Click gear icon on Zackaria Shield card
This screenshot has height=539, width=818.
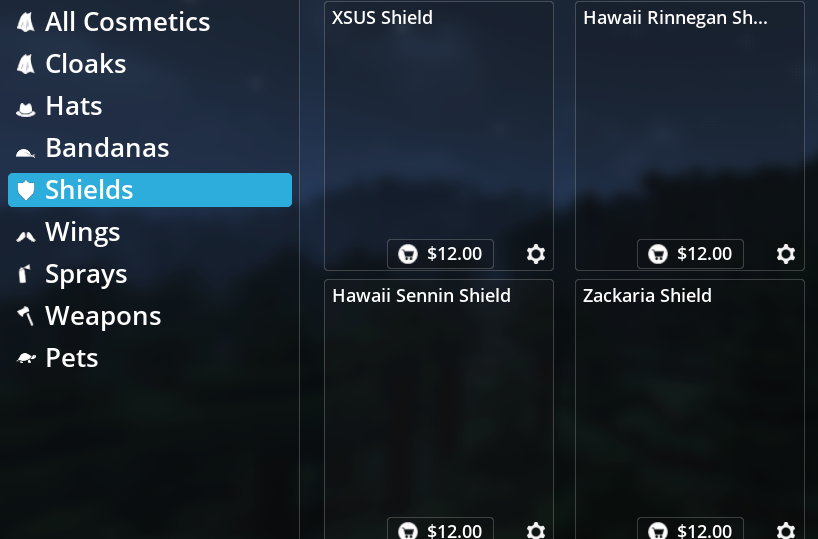pos(786,531)
